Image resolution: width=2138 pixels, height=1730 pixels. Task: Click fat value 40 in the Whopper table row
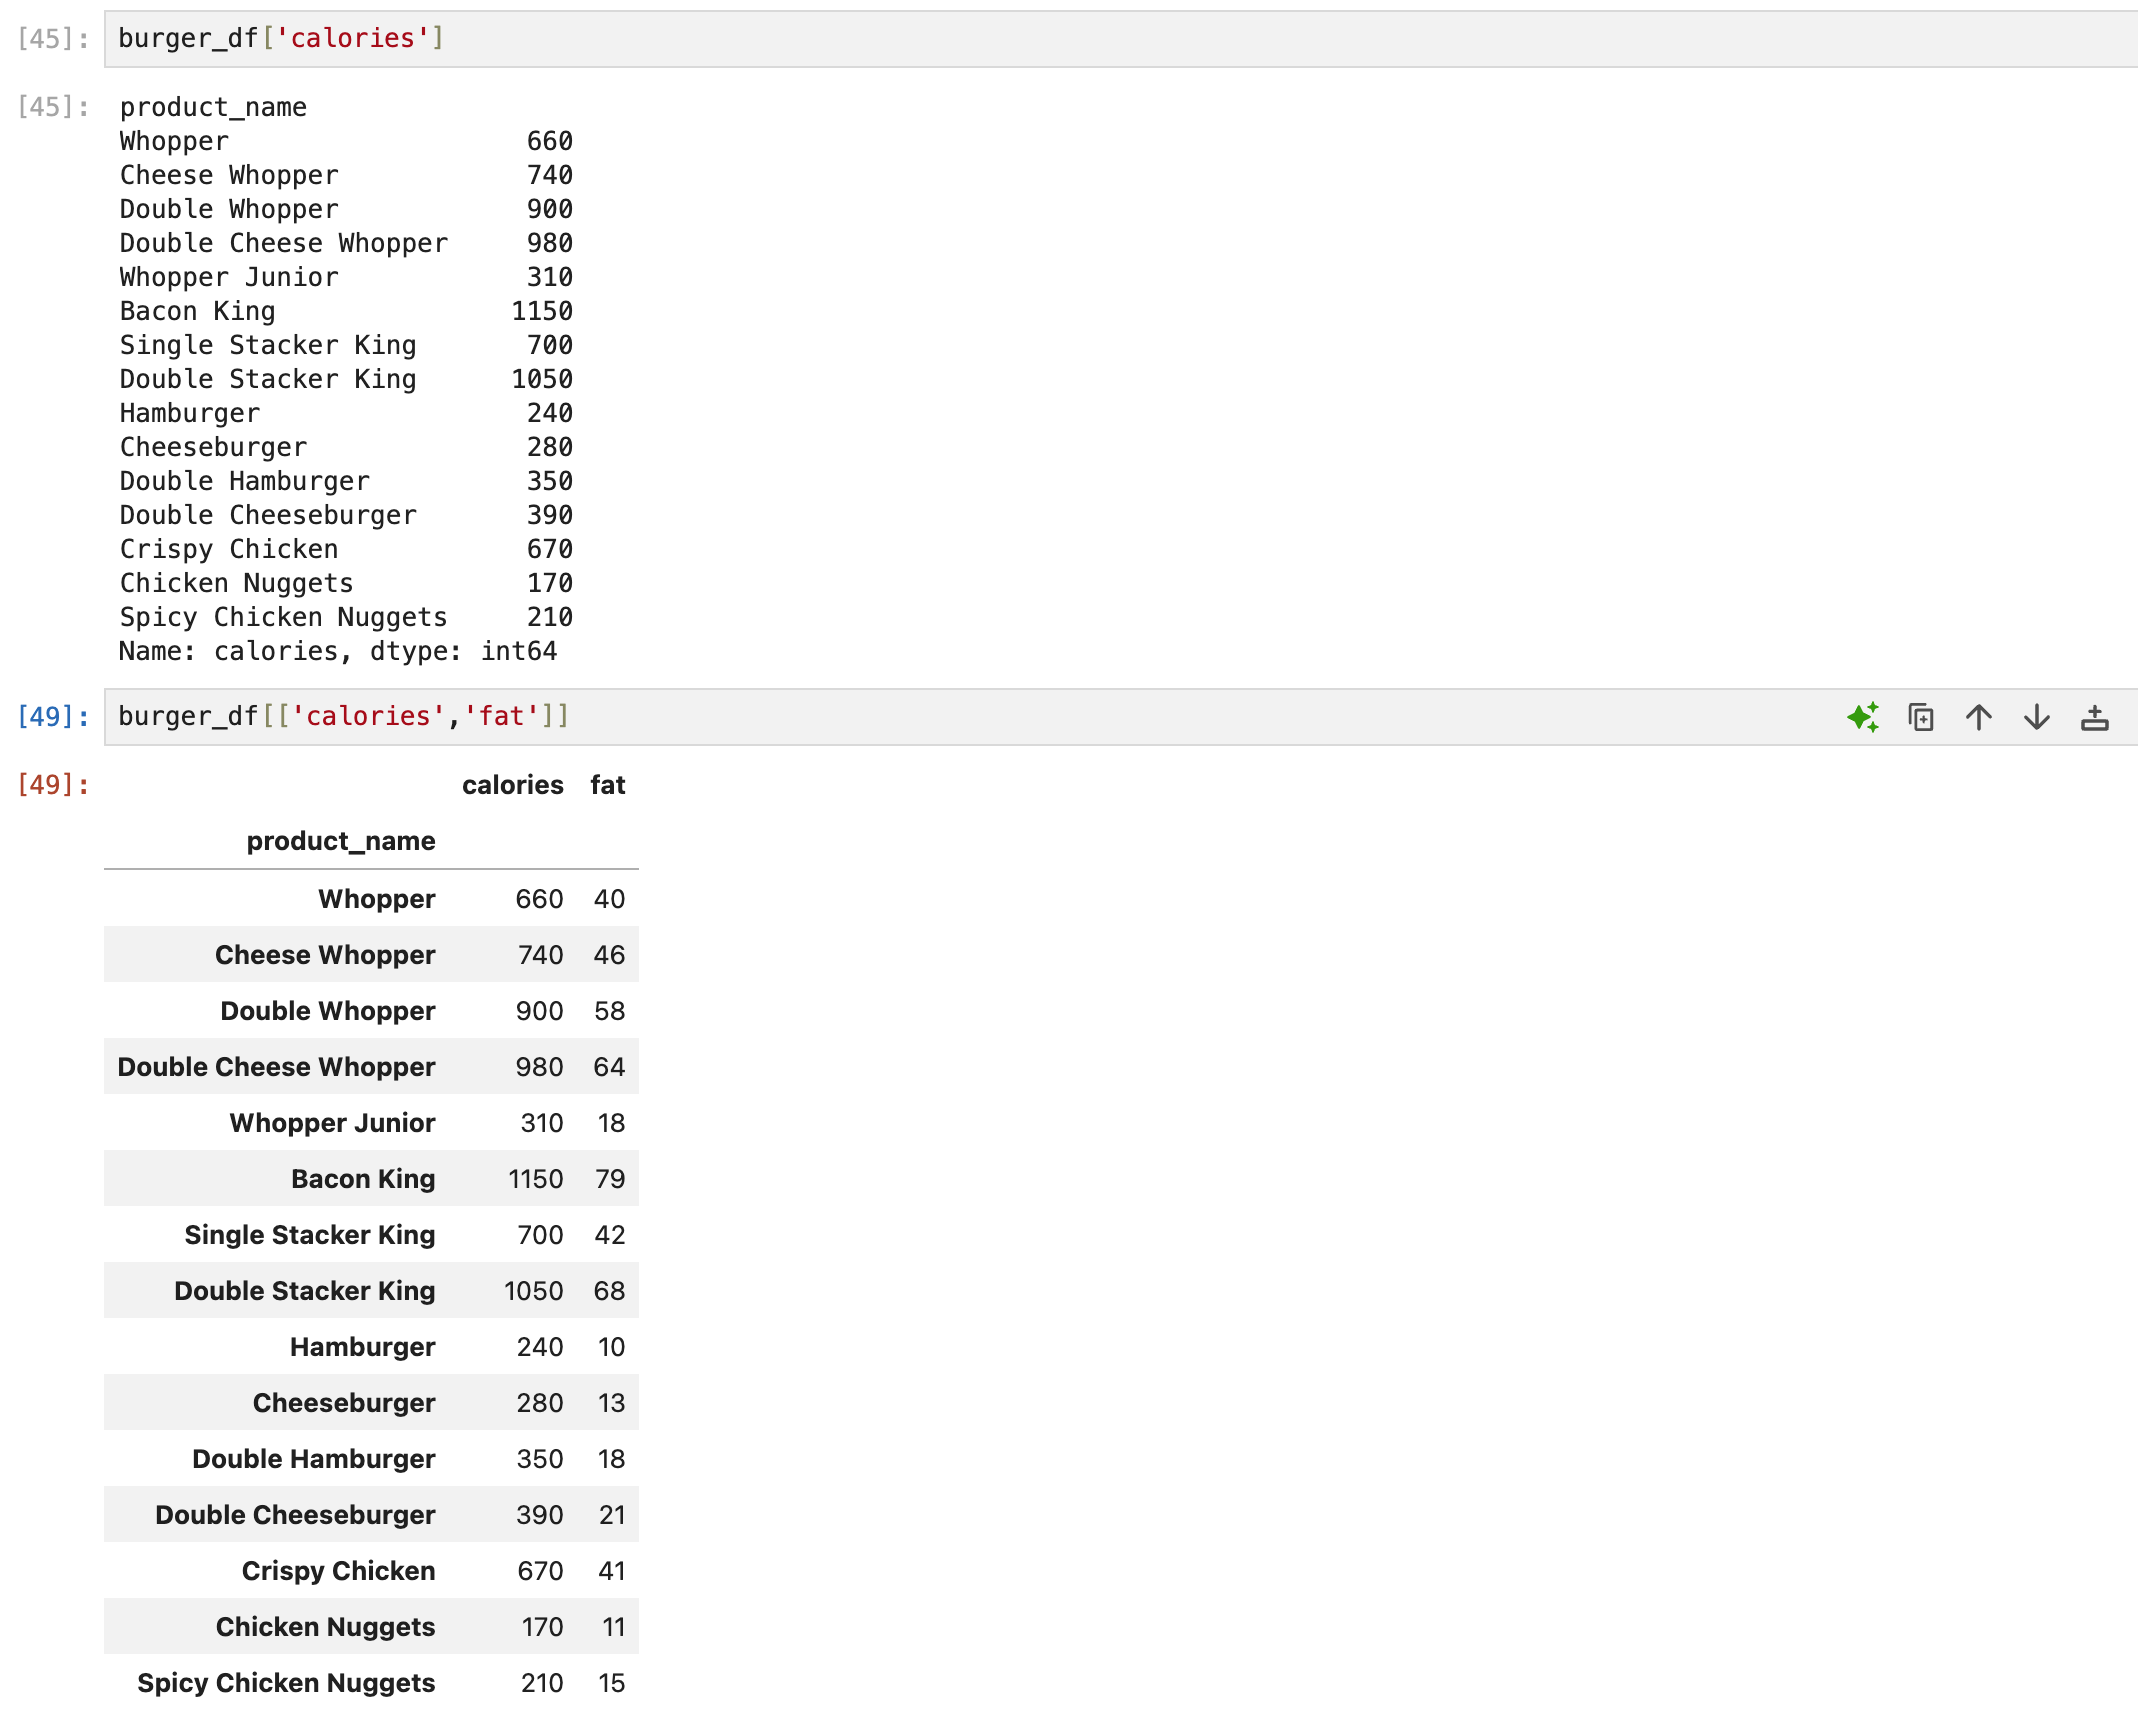(x=609, y=899)
